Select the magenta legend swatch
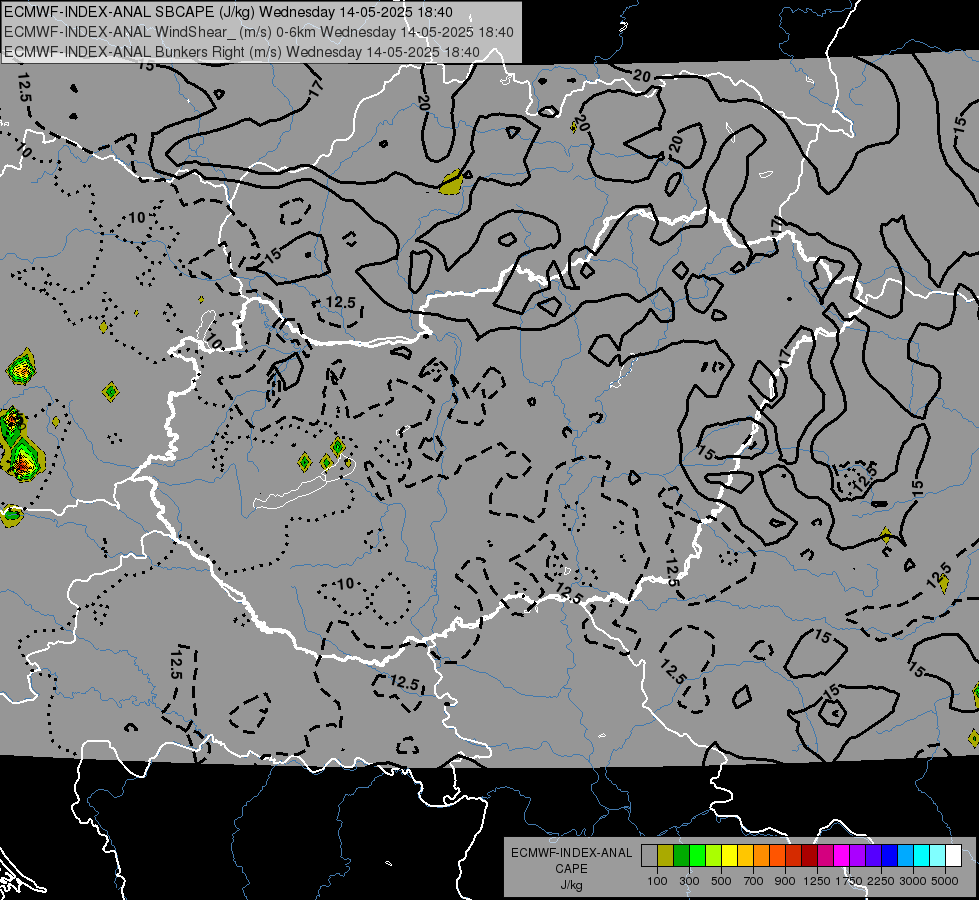Image resolution: width=979 pixels, height=900 pixels. pyautogui.click(x=842, y=855)
